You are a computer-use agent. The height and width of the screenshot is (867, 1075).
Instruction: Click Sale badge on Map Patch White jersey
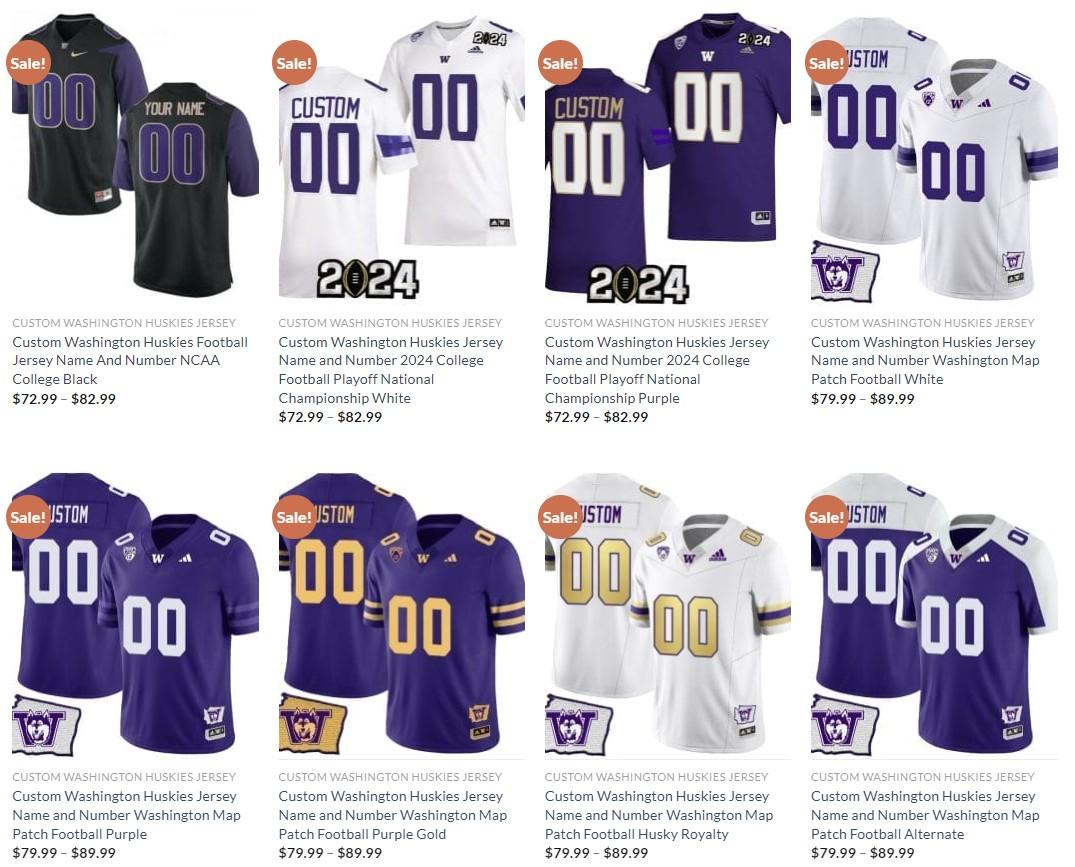coord(826,63)
